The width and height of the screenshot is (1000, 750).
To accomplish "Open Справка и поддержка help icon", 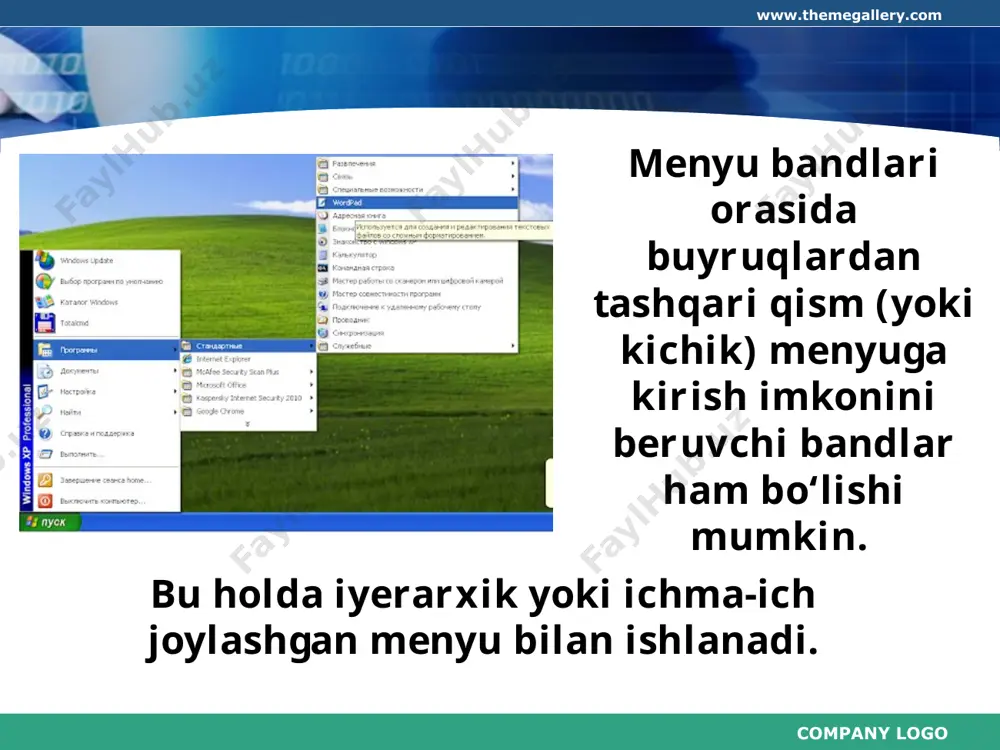I will point(45,433).
